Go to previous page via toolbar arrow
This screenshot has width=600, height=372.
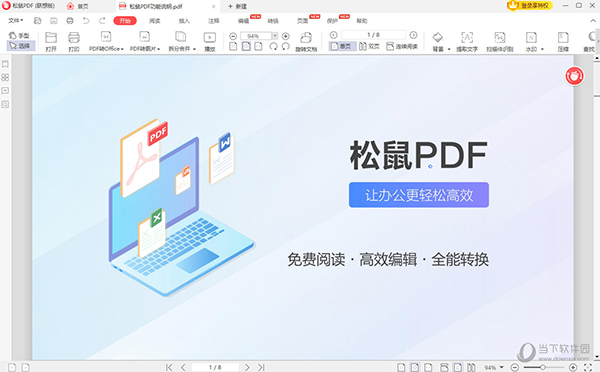pyautogui.click(x=334, y=35)
